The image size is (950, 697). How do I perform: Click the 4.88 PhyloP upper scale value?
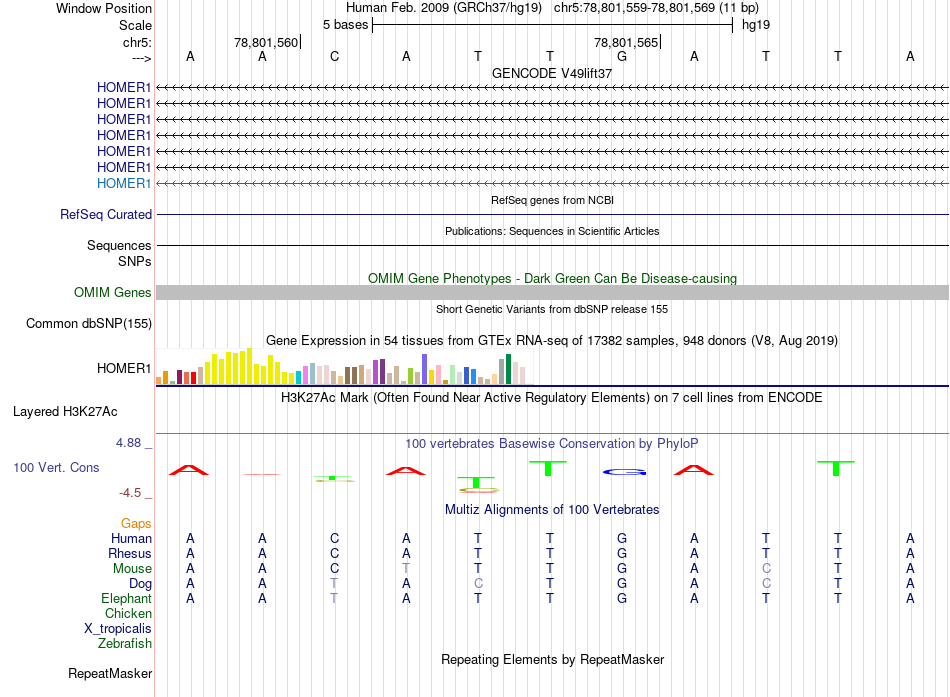(128, 443)
